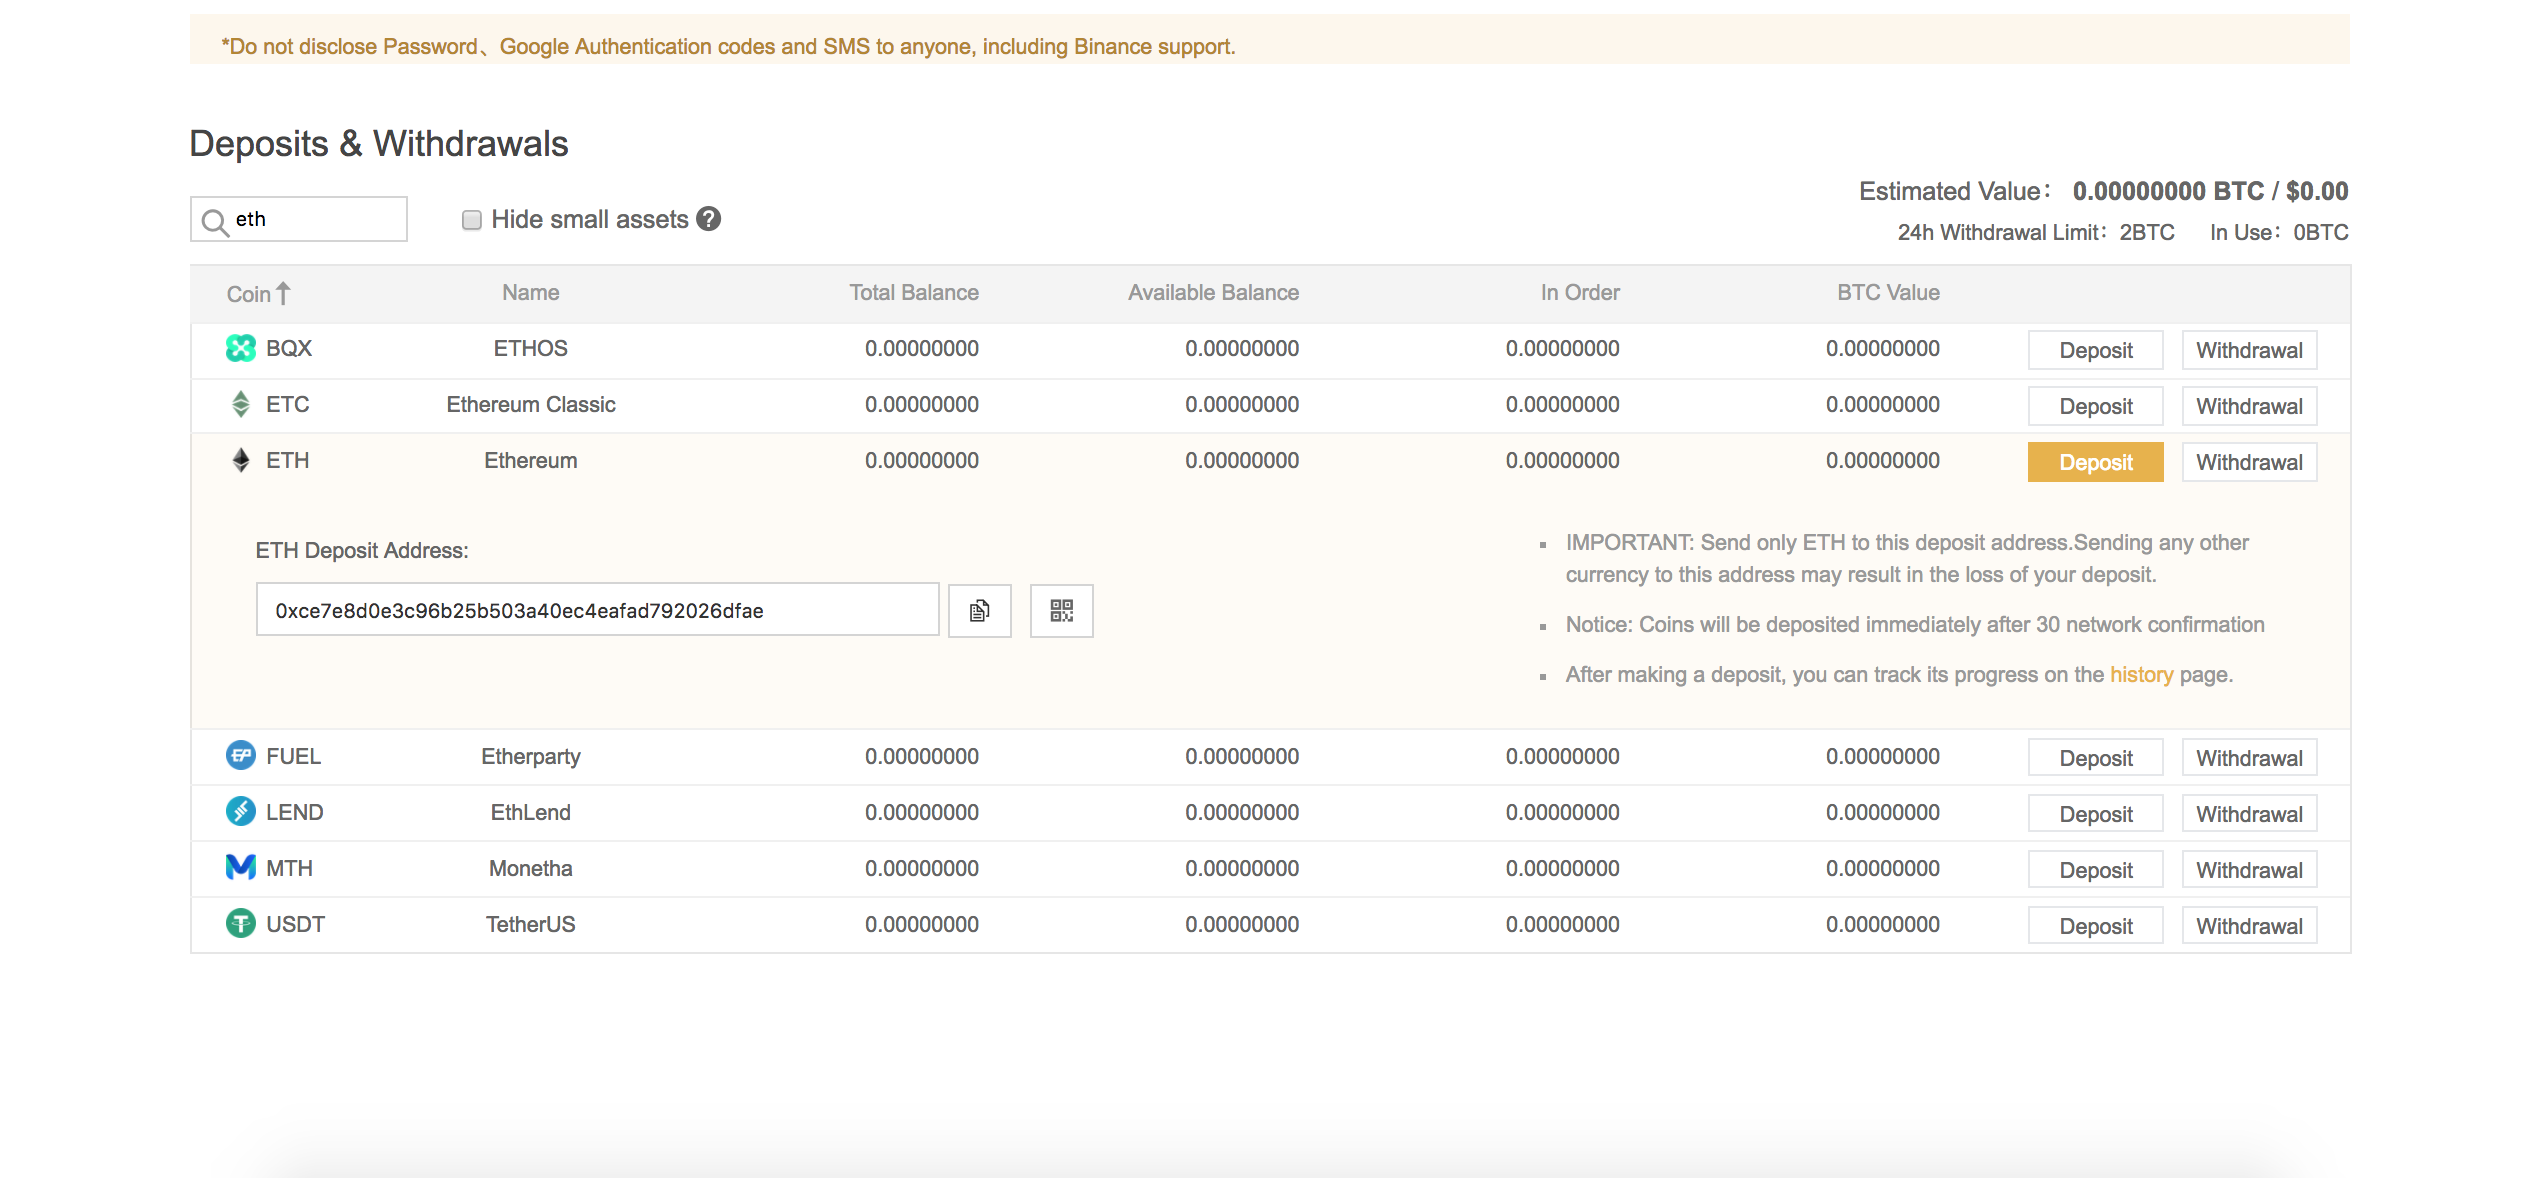Withdraw LEND EthLend
This screenshot has height=1178, width=2530.
[2250, 814]
